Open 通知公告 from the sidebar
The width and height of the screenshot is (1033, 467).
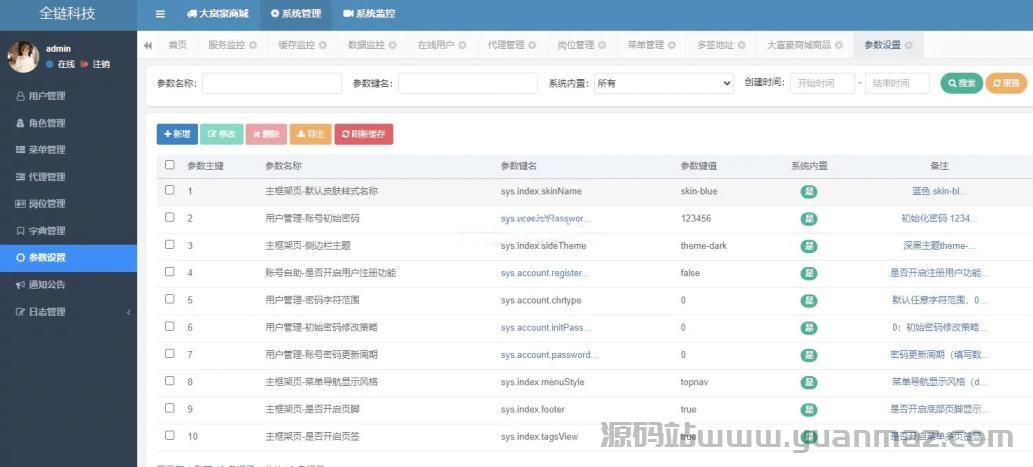pyautogui.click(x=47, y=285)
